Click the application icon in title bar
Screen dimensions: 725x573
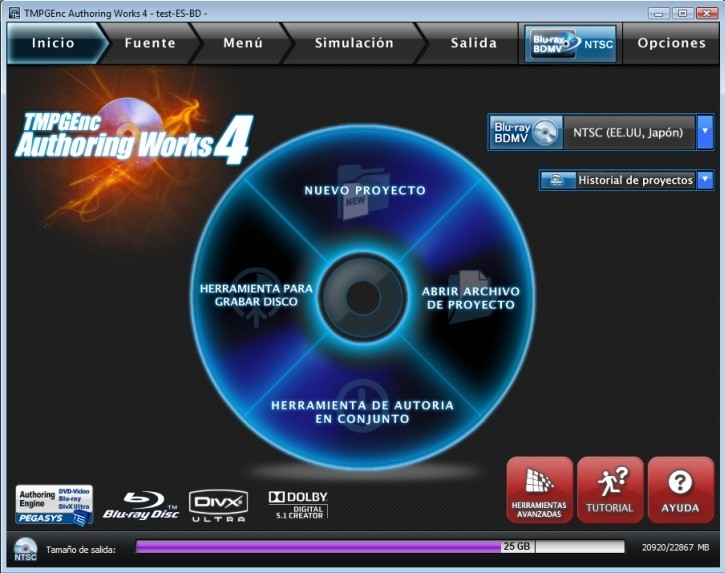(x=14, y=13)
